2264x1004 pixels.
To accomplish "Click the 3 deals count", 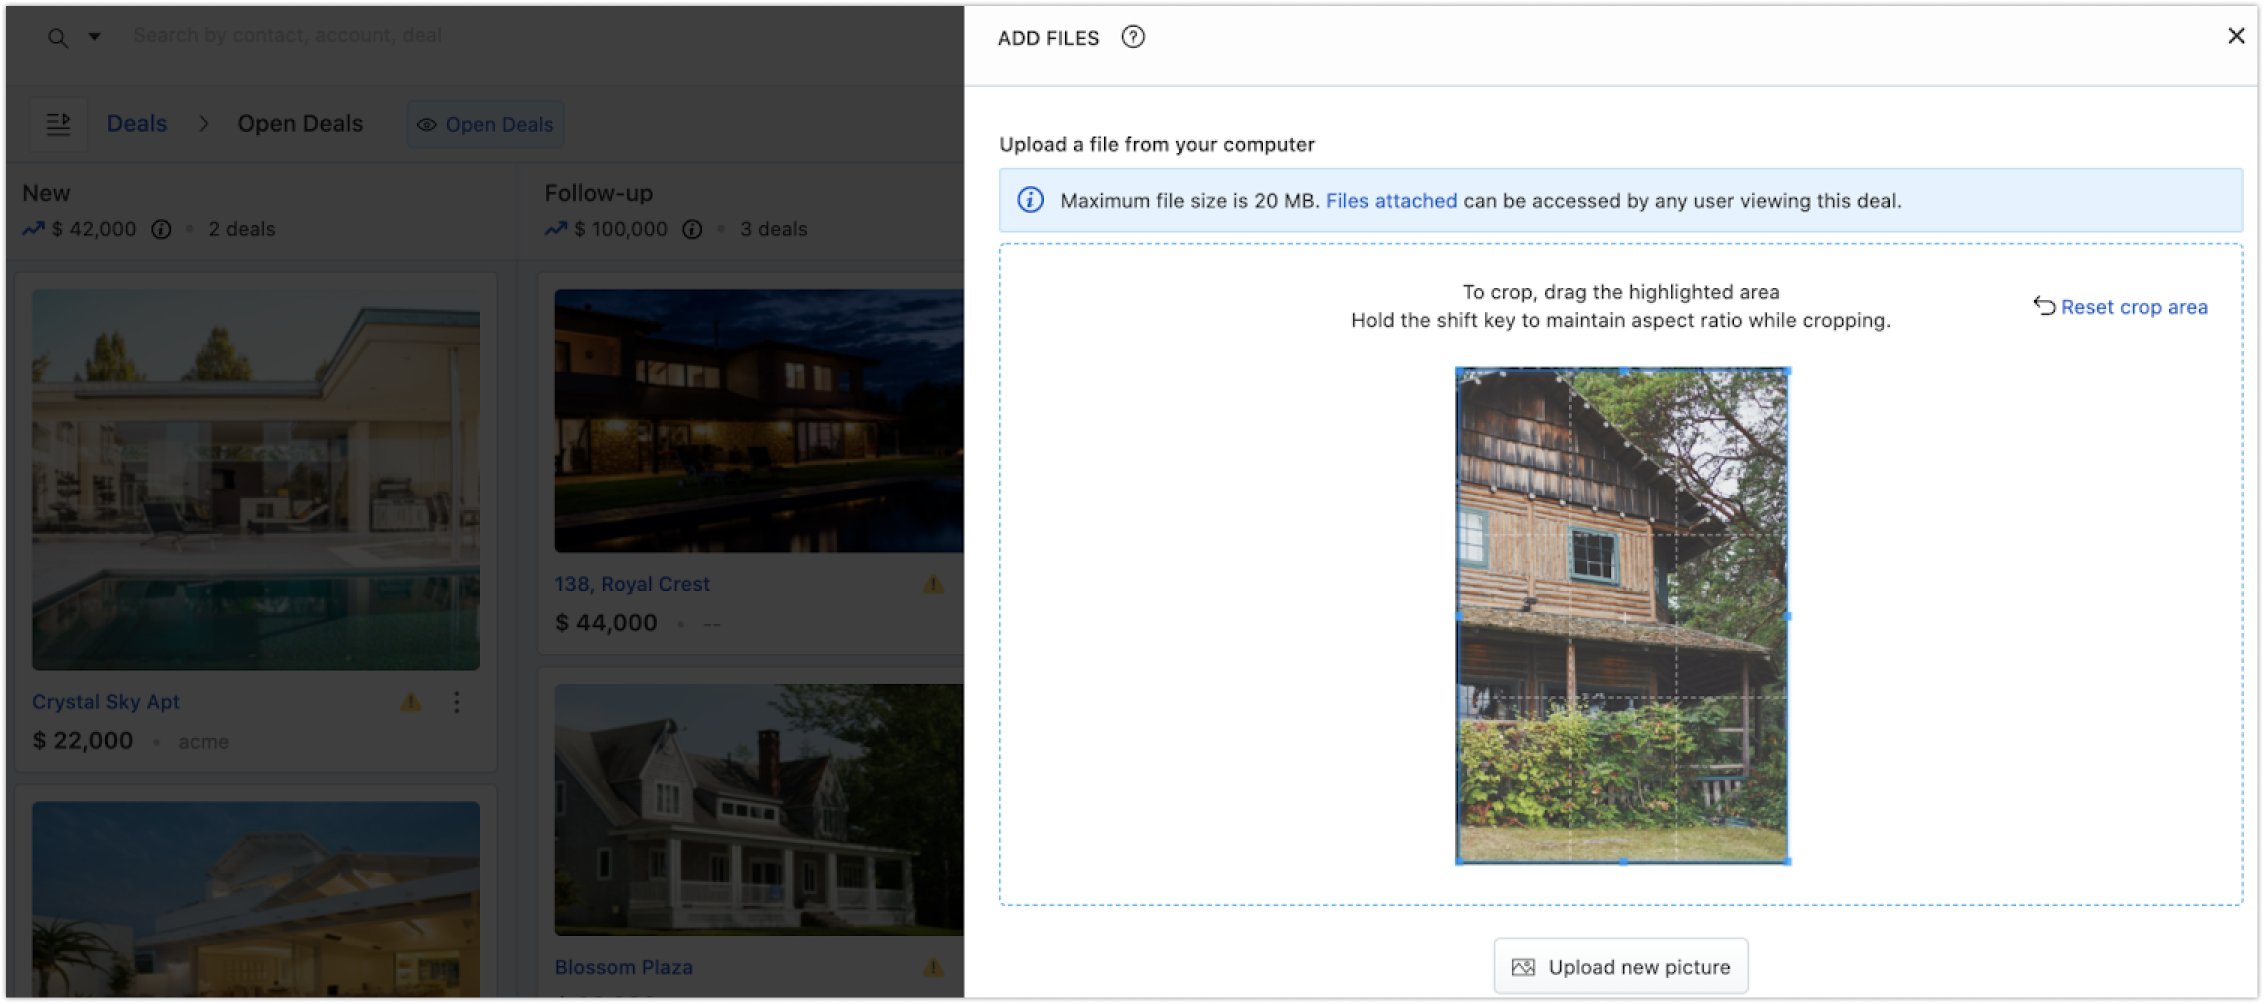I will coord(774,229).
